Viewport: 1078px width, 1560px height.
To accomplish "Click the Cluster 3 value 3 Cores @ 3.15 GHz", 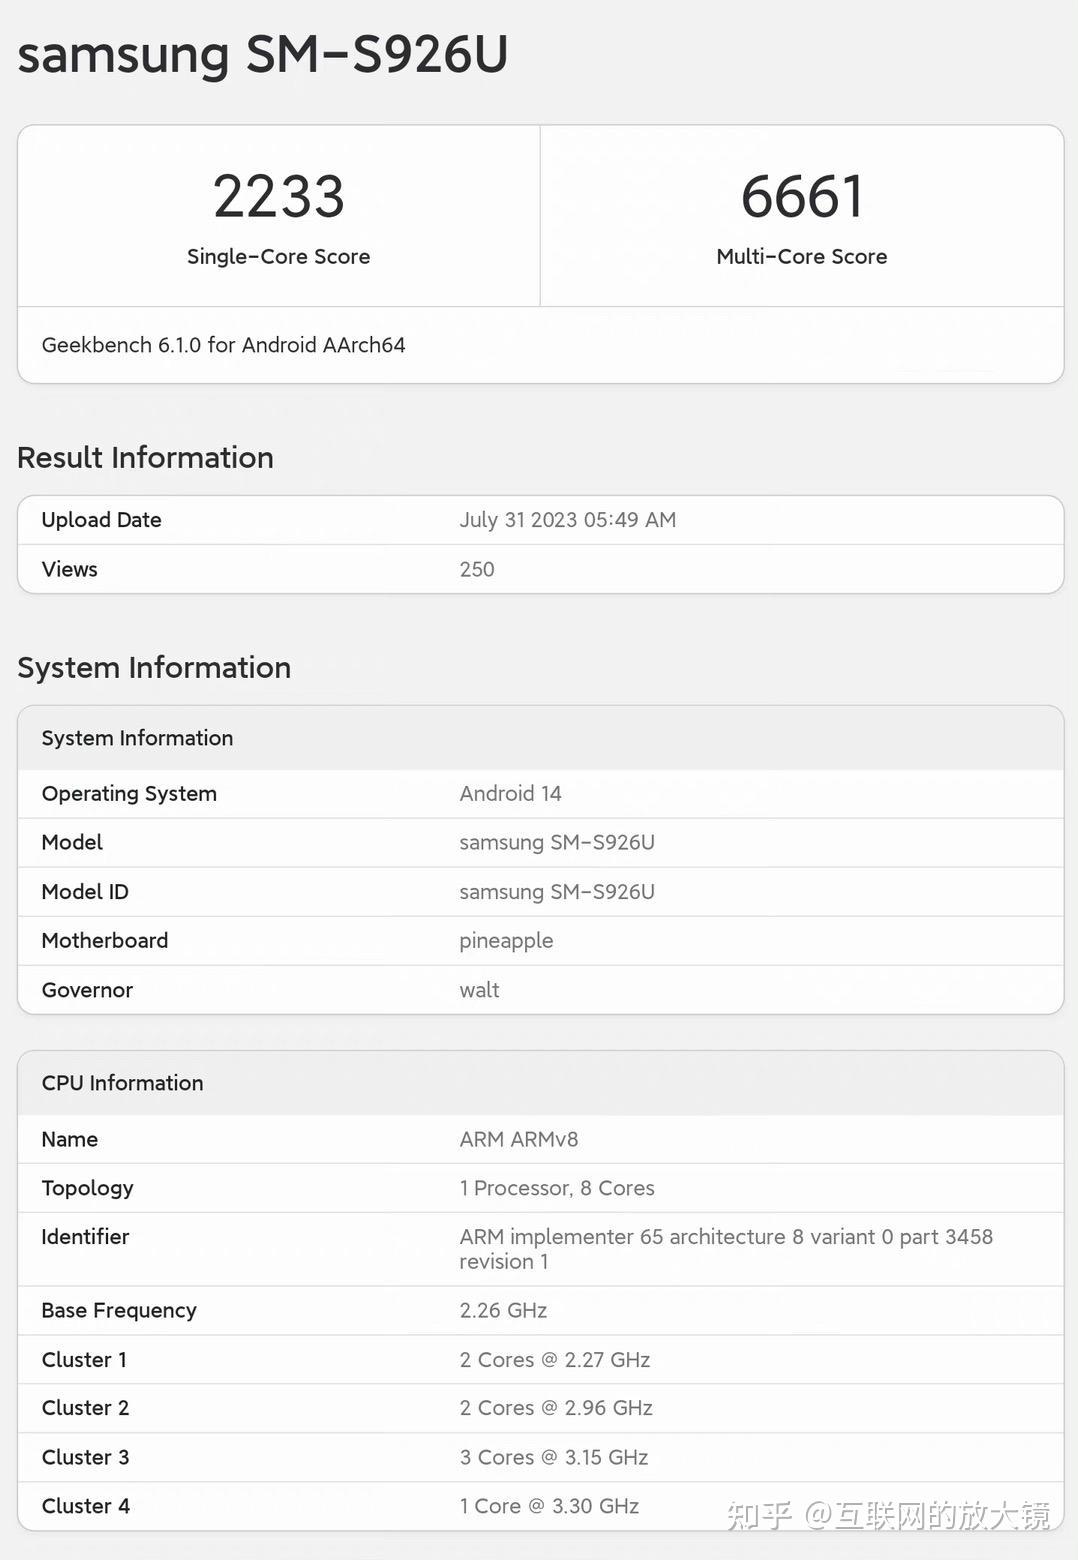I will point(553,1457).
